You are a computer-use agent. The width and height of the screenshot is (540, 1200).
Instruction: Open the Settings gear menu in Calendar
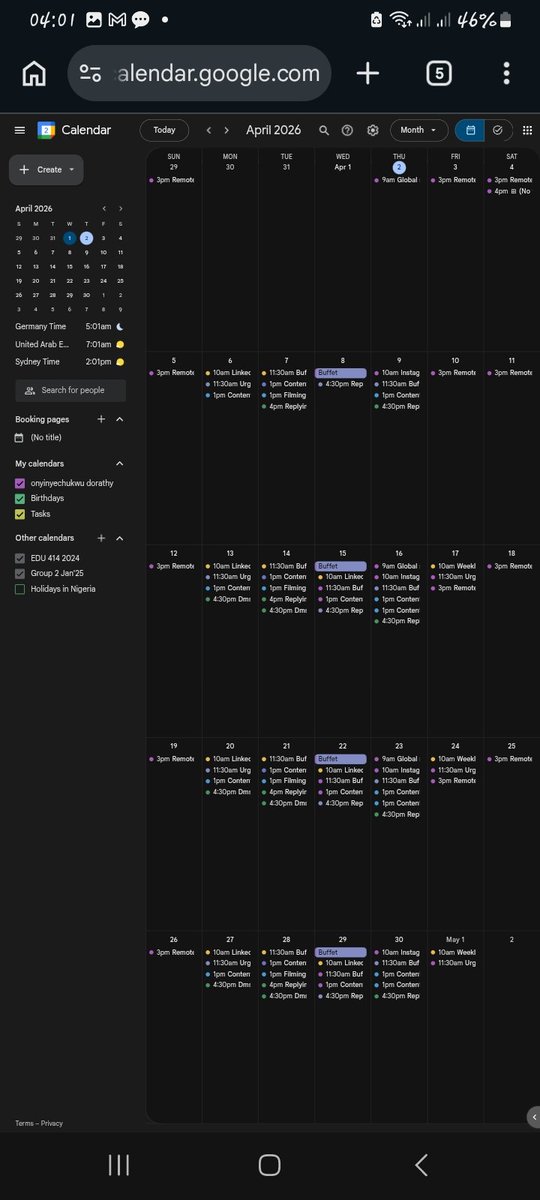coord(373,130)
